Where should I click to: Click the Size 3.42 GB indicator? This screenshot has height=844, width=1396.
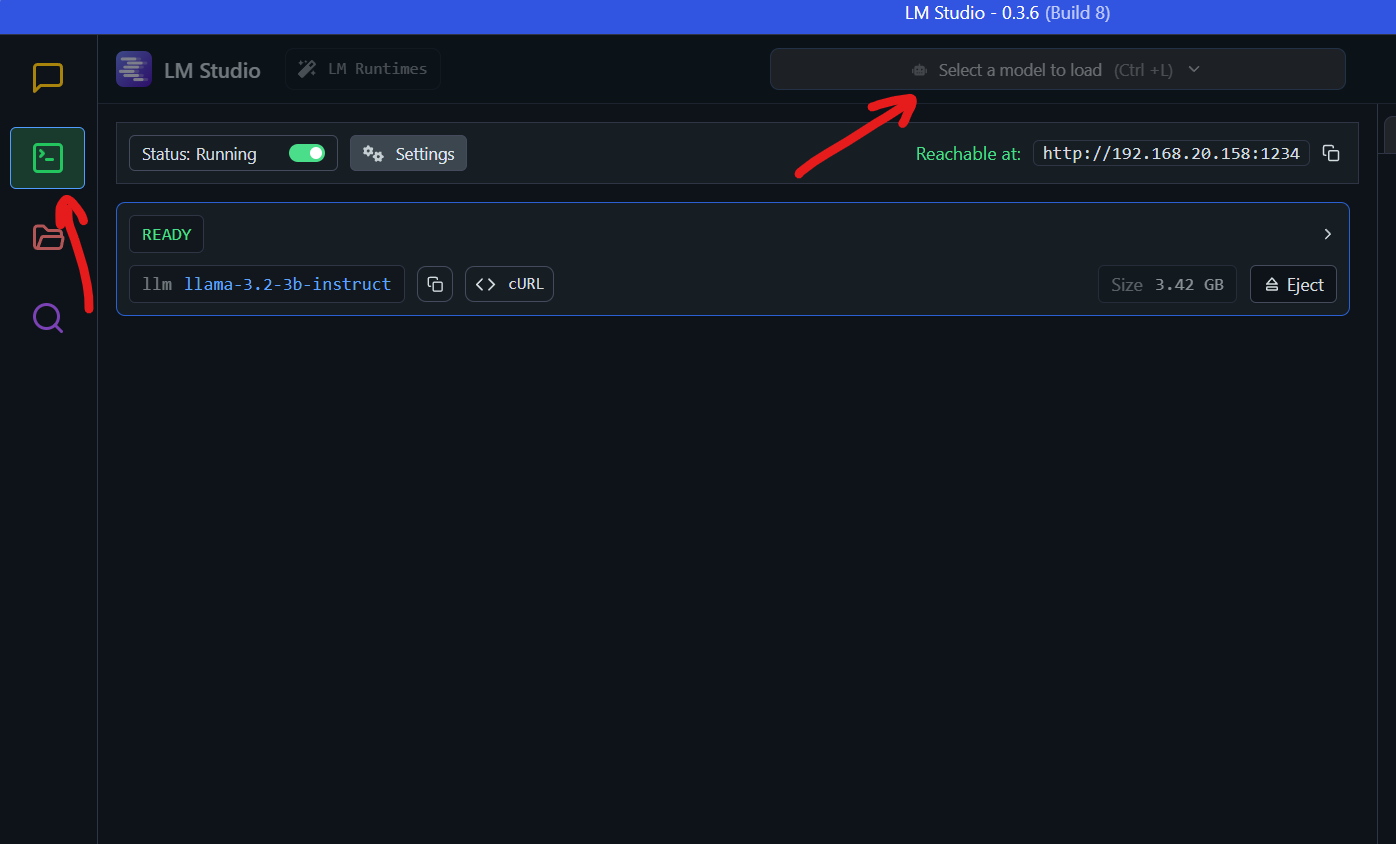pyautogui.click(x=1167, y=284)
